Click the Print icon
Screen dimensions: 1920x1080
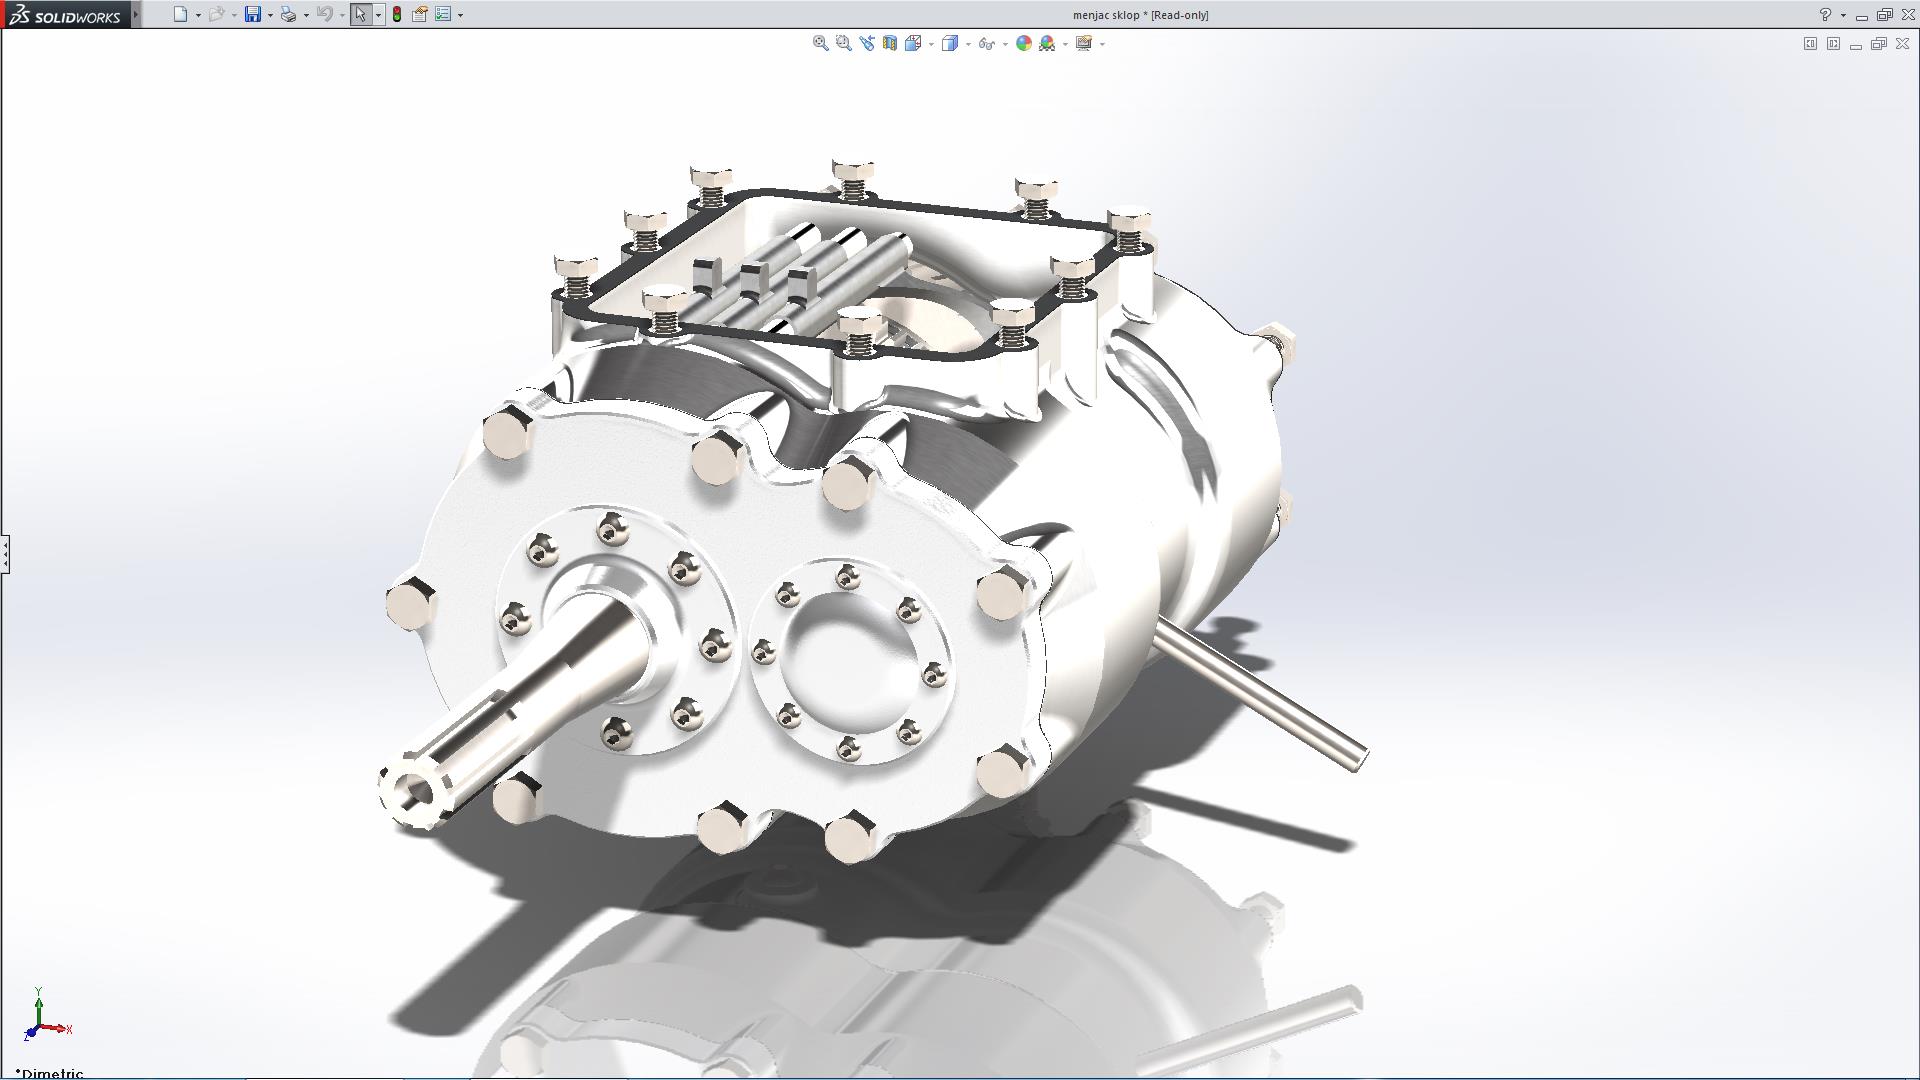(288, 14)
